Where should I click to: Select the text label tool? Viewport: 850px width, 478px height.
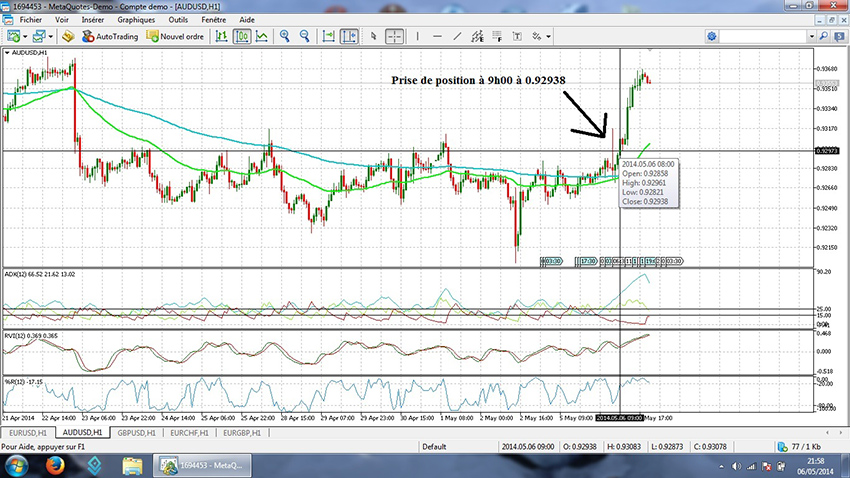tap(517, 36)
